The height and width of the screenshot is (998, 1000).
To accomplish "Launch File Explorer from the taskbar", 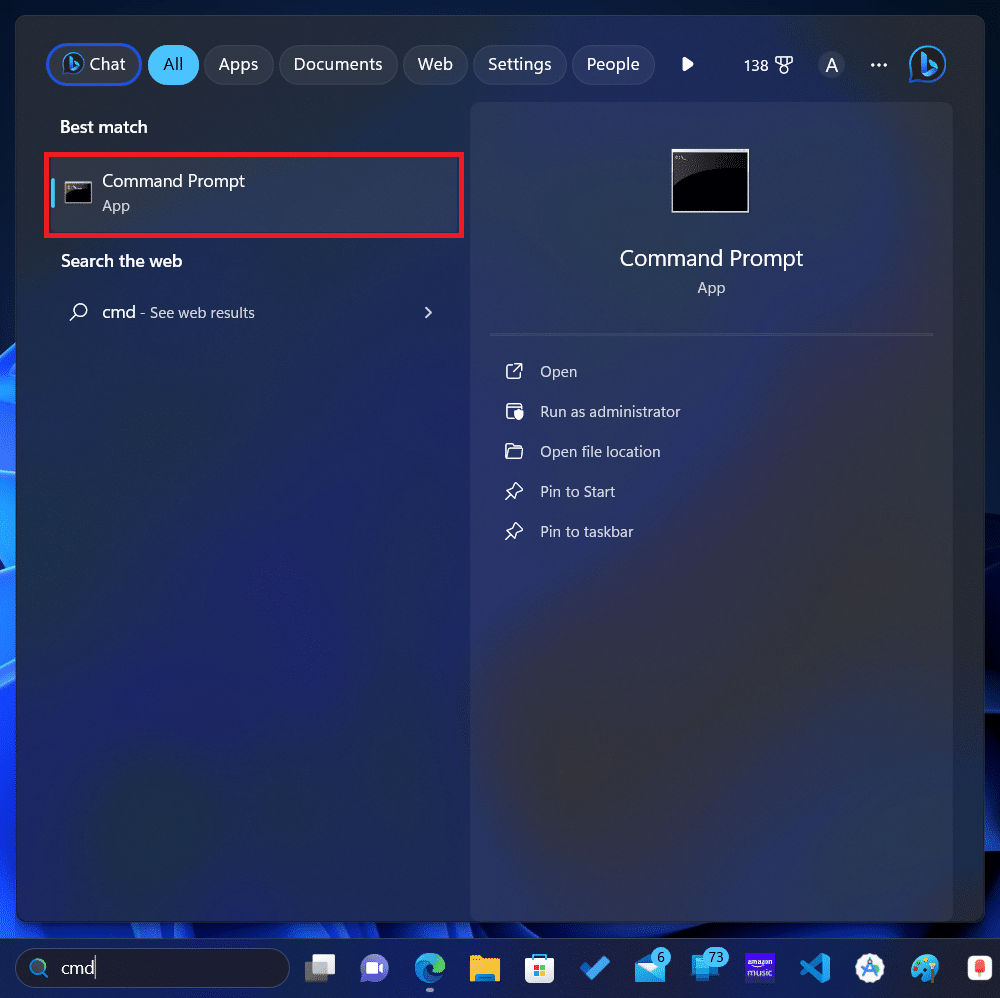I will click(x=485, y=968).
